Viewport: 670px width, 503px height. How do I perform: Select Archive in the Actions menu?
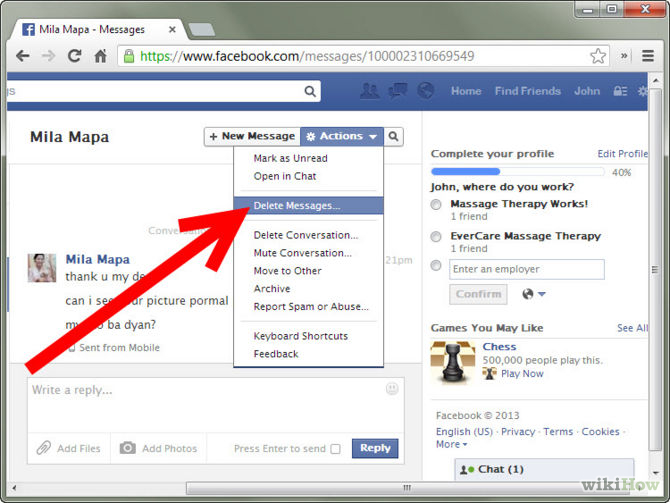pos(272,289)
